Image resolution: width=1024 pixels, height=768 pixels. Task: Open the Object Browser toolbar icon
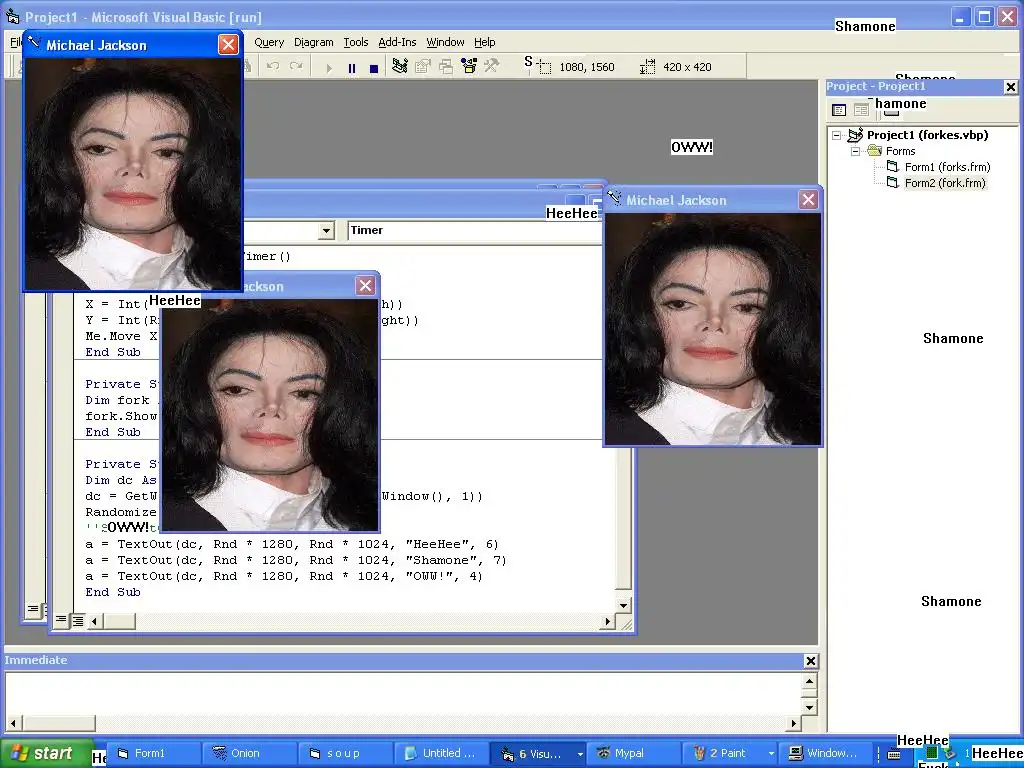point(469,66)
